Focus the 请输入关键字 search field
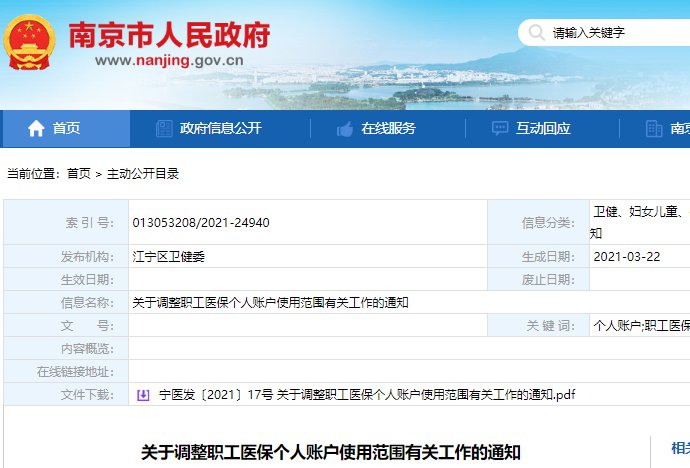690x468 pixels. (610, 32)
